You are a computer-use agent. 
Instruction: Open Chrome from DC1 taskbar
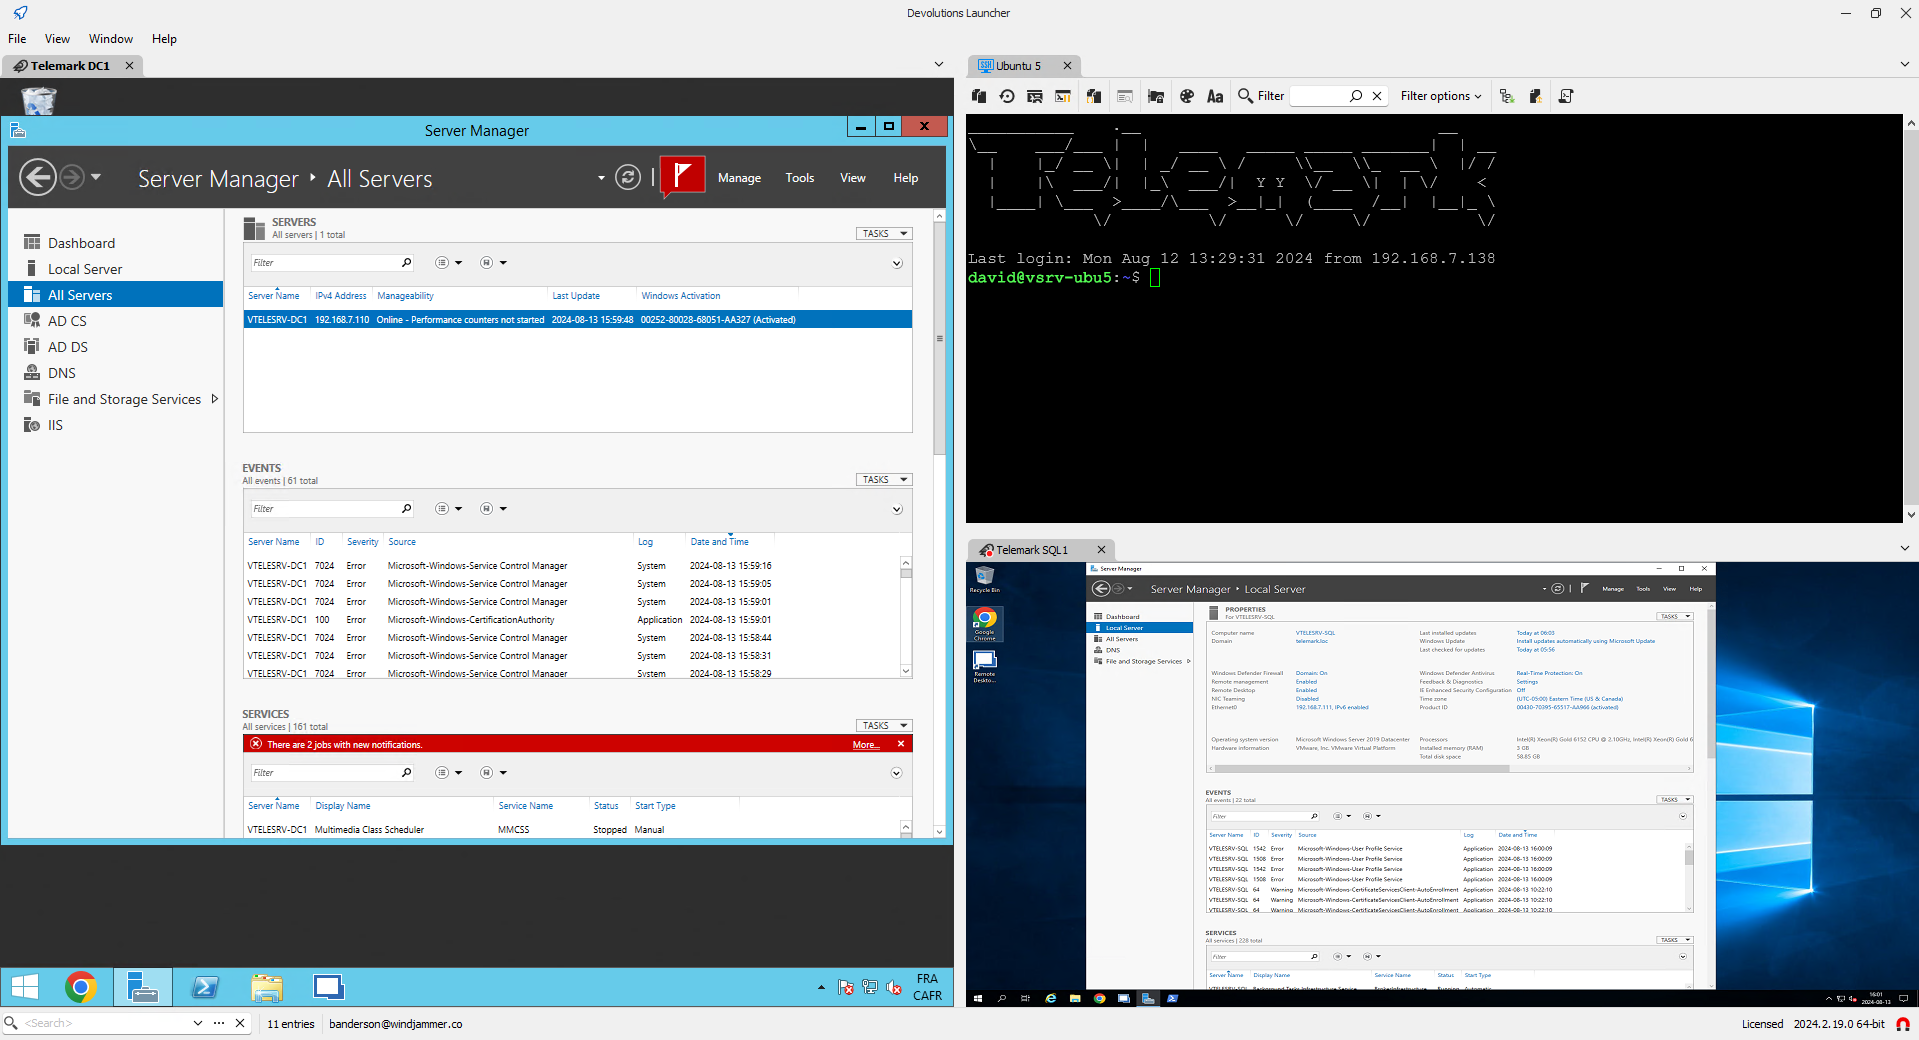(81, 988)
